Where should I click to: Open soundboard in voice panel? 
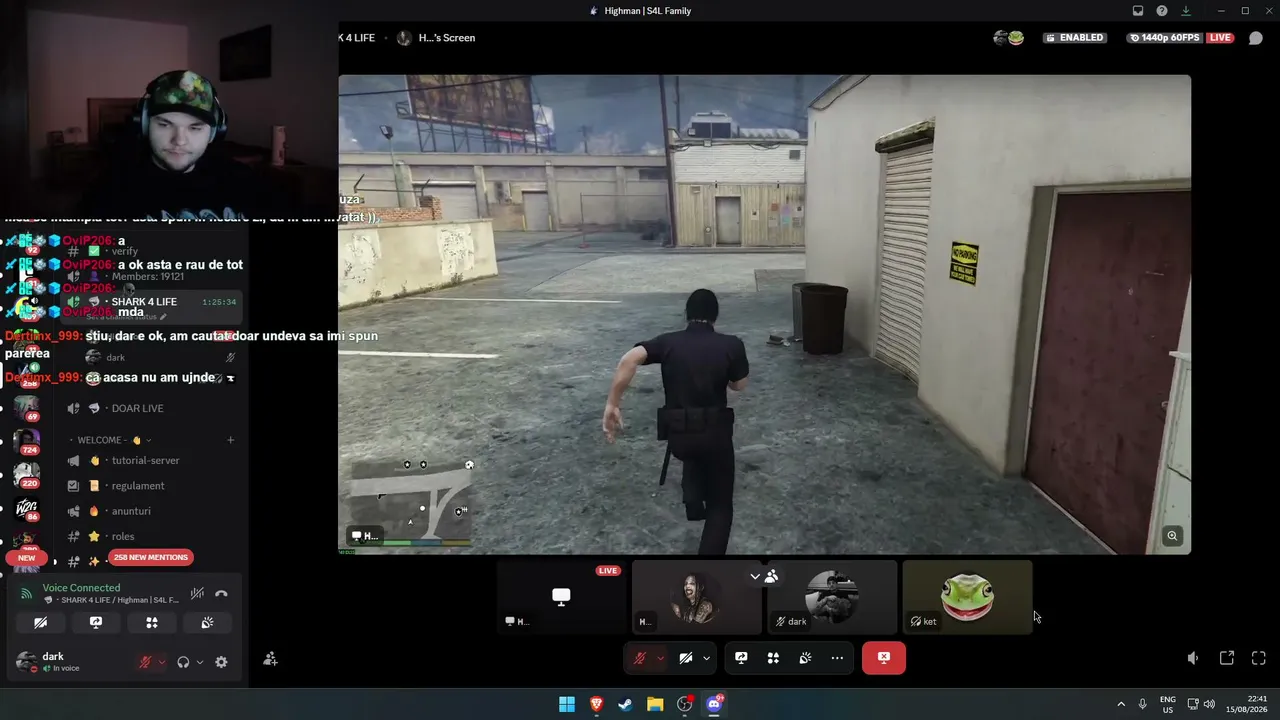pos(207,622)
